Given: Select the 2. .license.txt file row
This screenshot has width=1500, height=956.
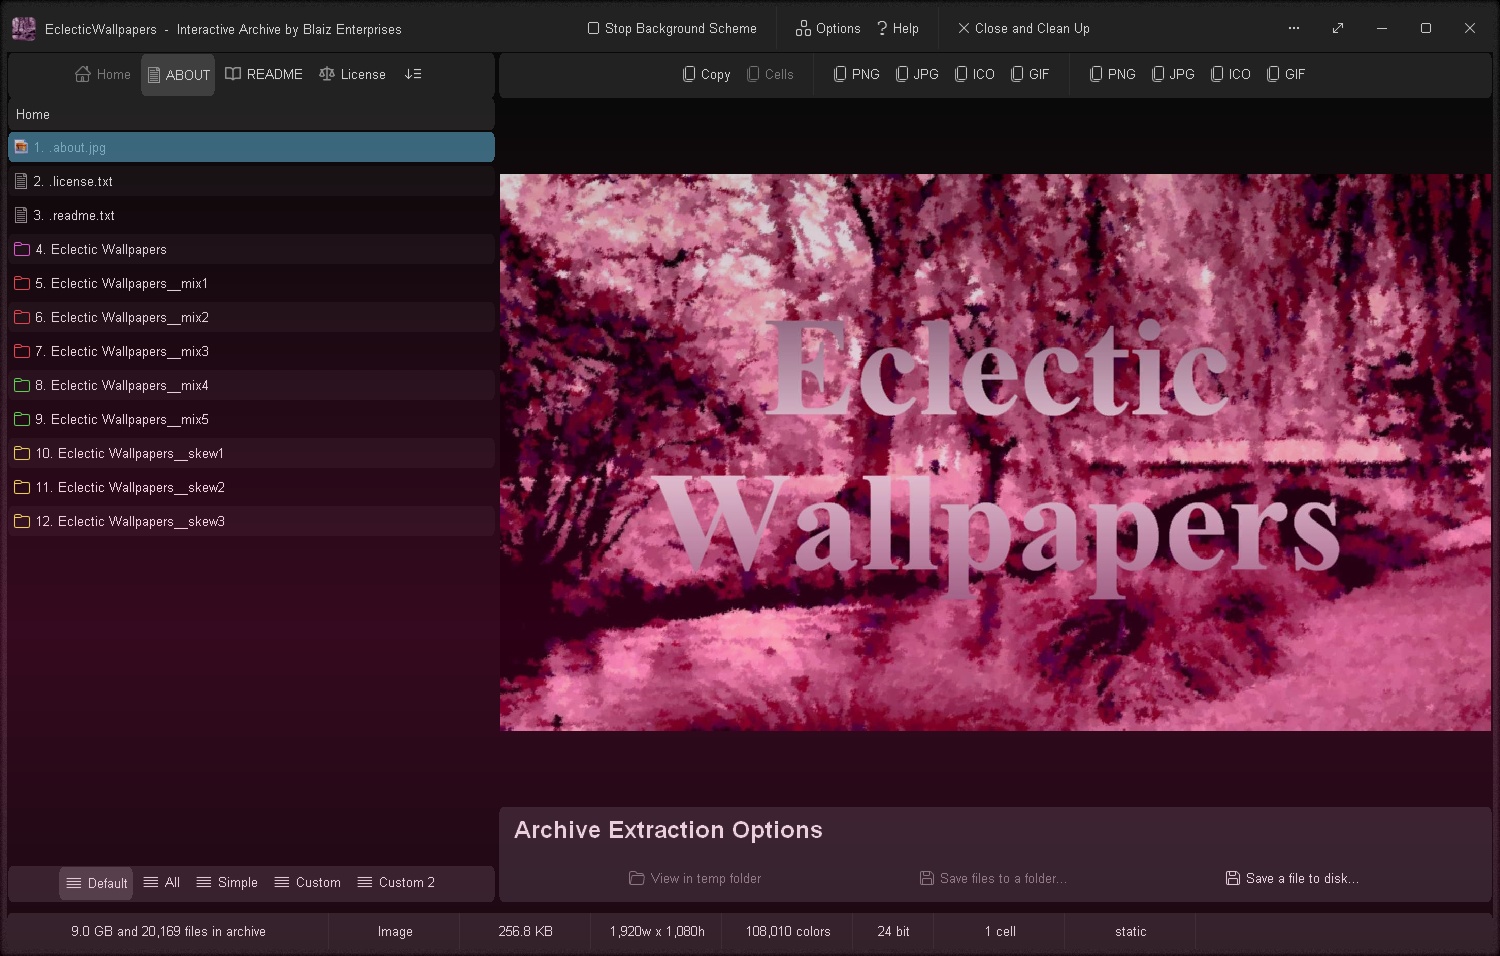Looking at the screenshot, I should (251, 181).
